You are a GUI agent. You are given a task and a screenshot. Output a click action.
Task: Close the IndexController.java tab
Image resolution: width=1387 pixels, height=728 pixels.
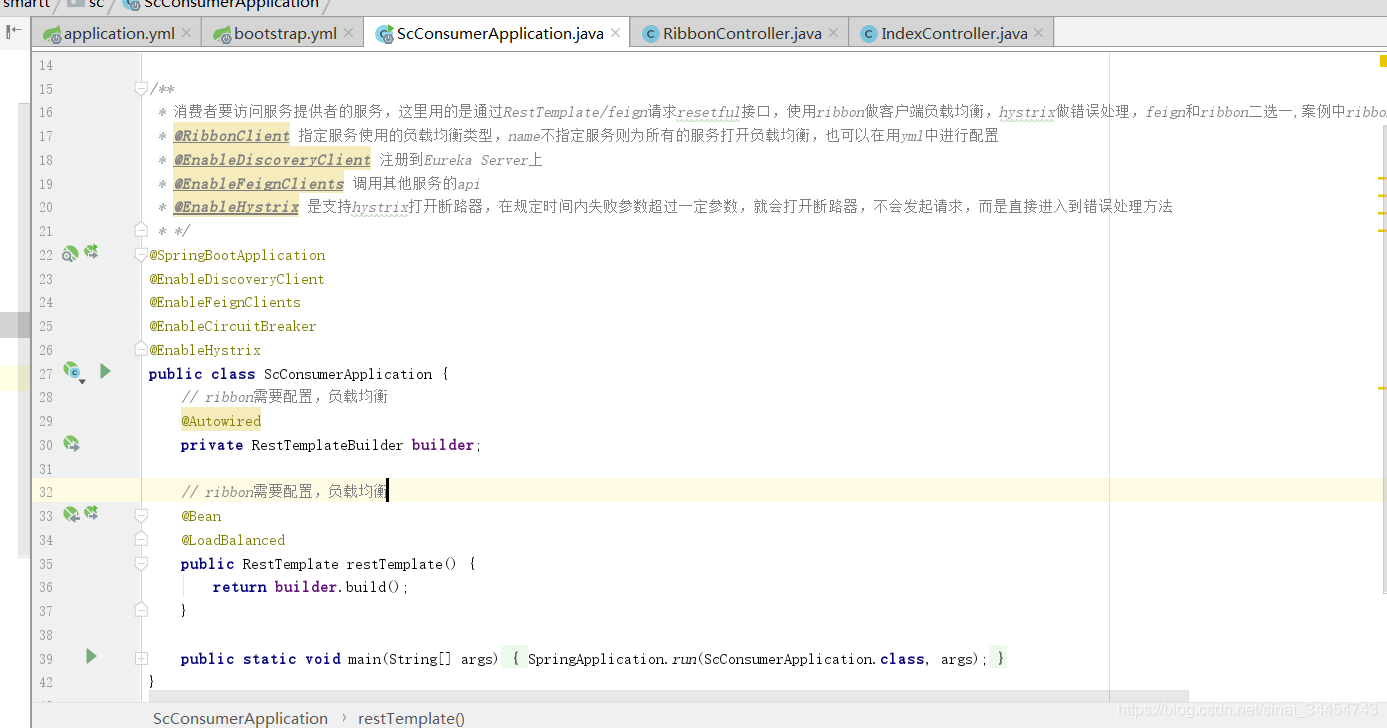point(1038,33)
